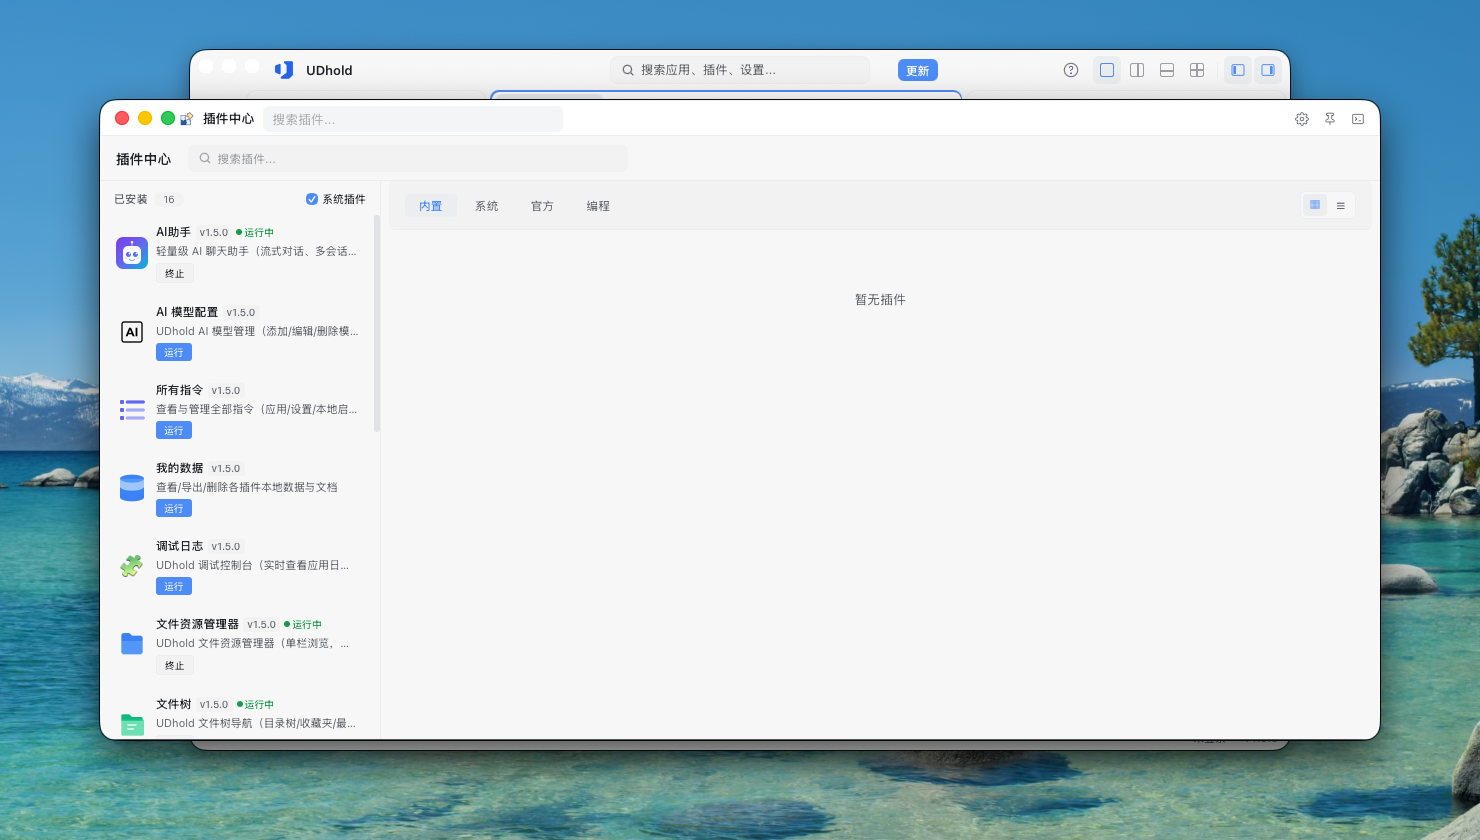Click the 文件树 plugin title
Viewport: 1480px width, 840px height.
point(174,704)
